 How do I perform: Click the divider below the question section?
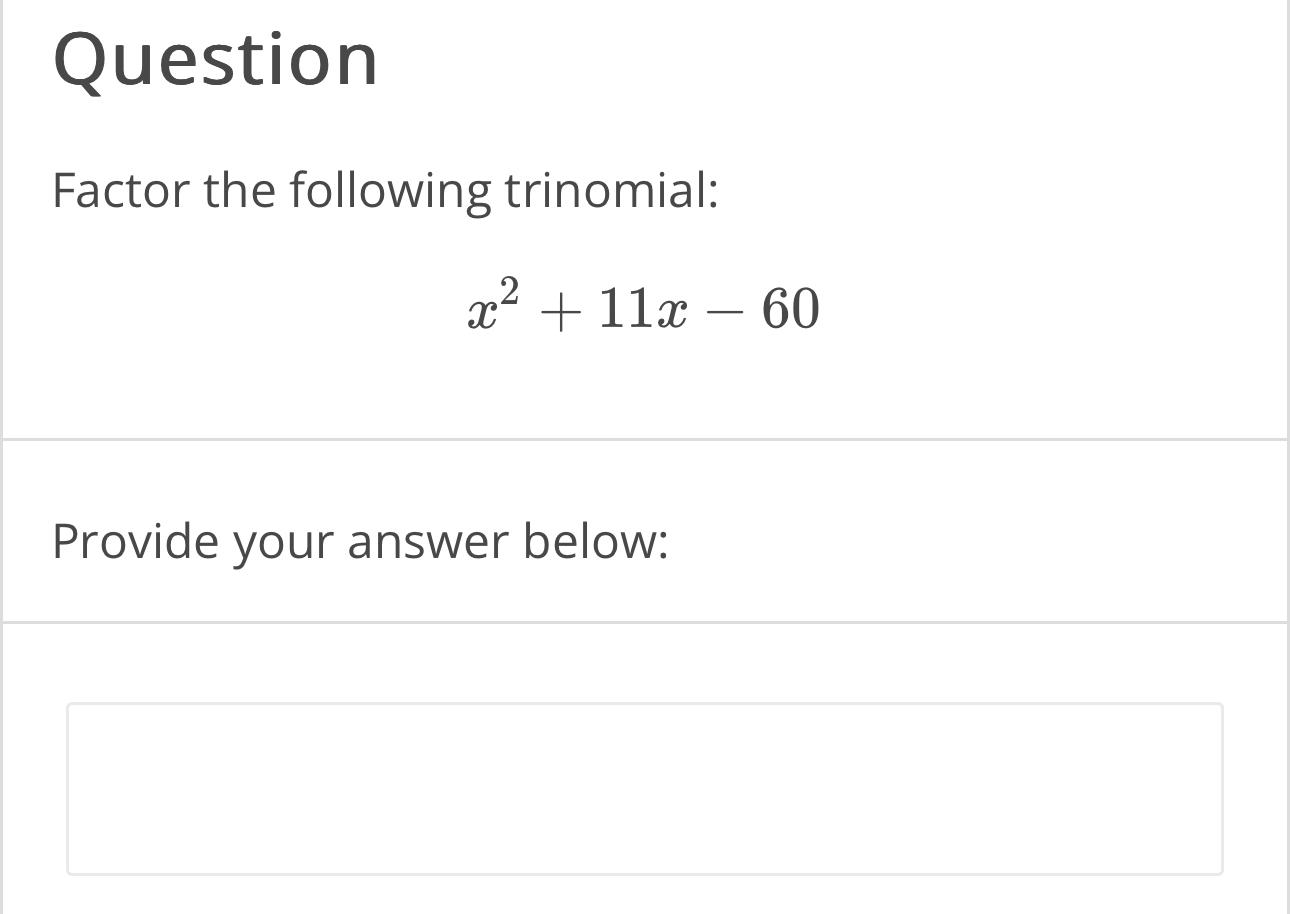point(645,436)
